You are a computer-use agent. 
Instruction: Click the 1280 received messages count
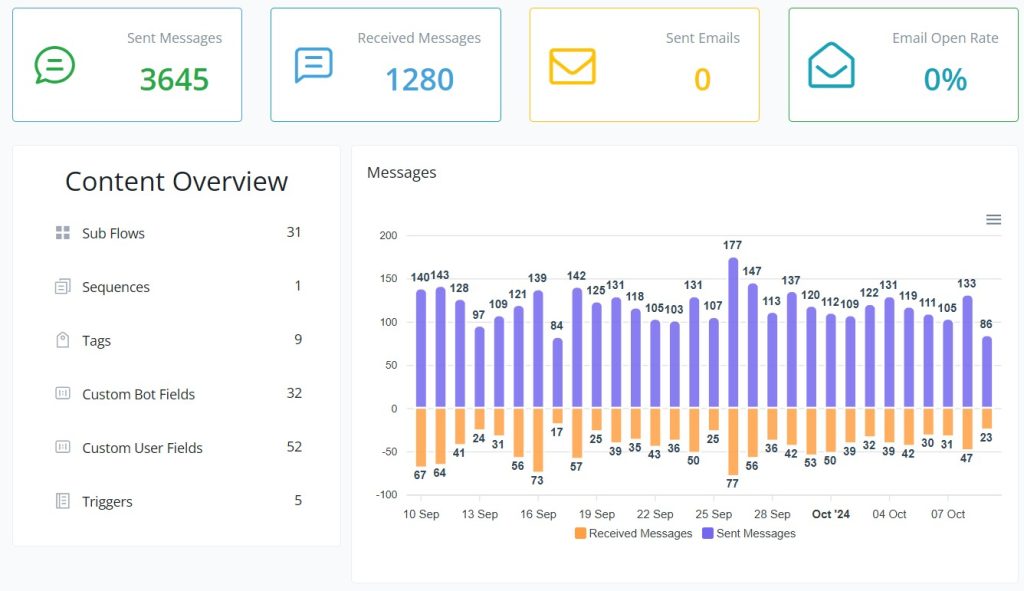tap(419, 80)
